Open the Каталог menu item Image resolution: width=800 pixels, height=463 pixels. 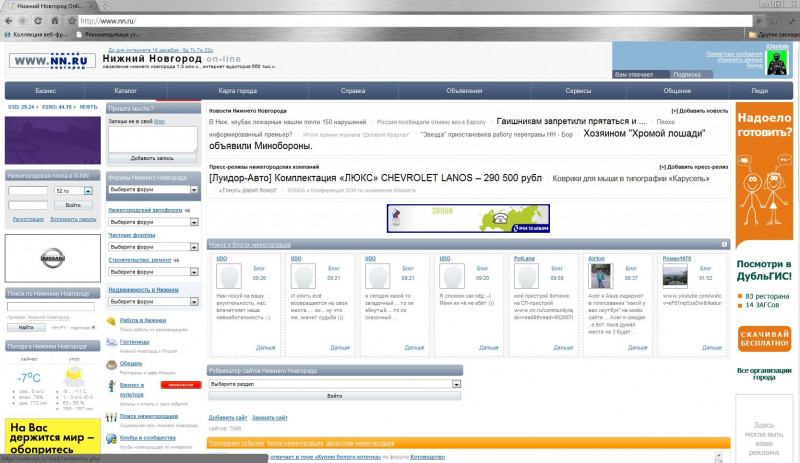tap(126, 91)
